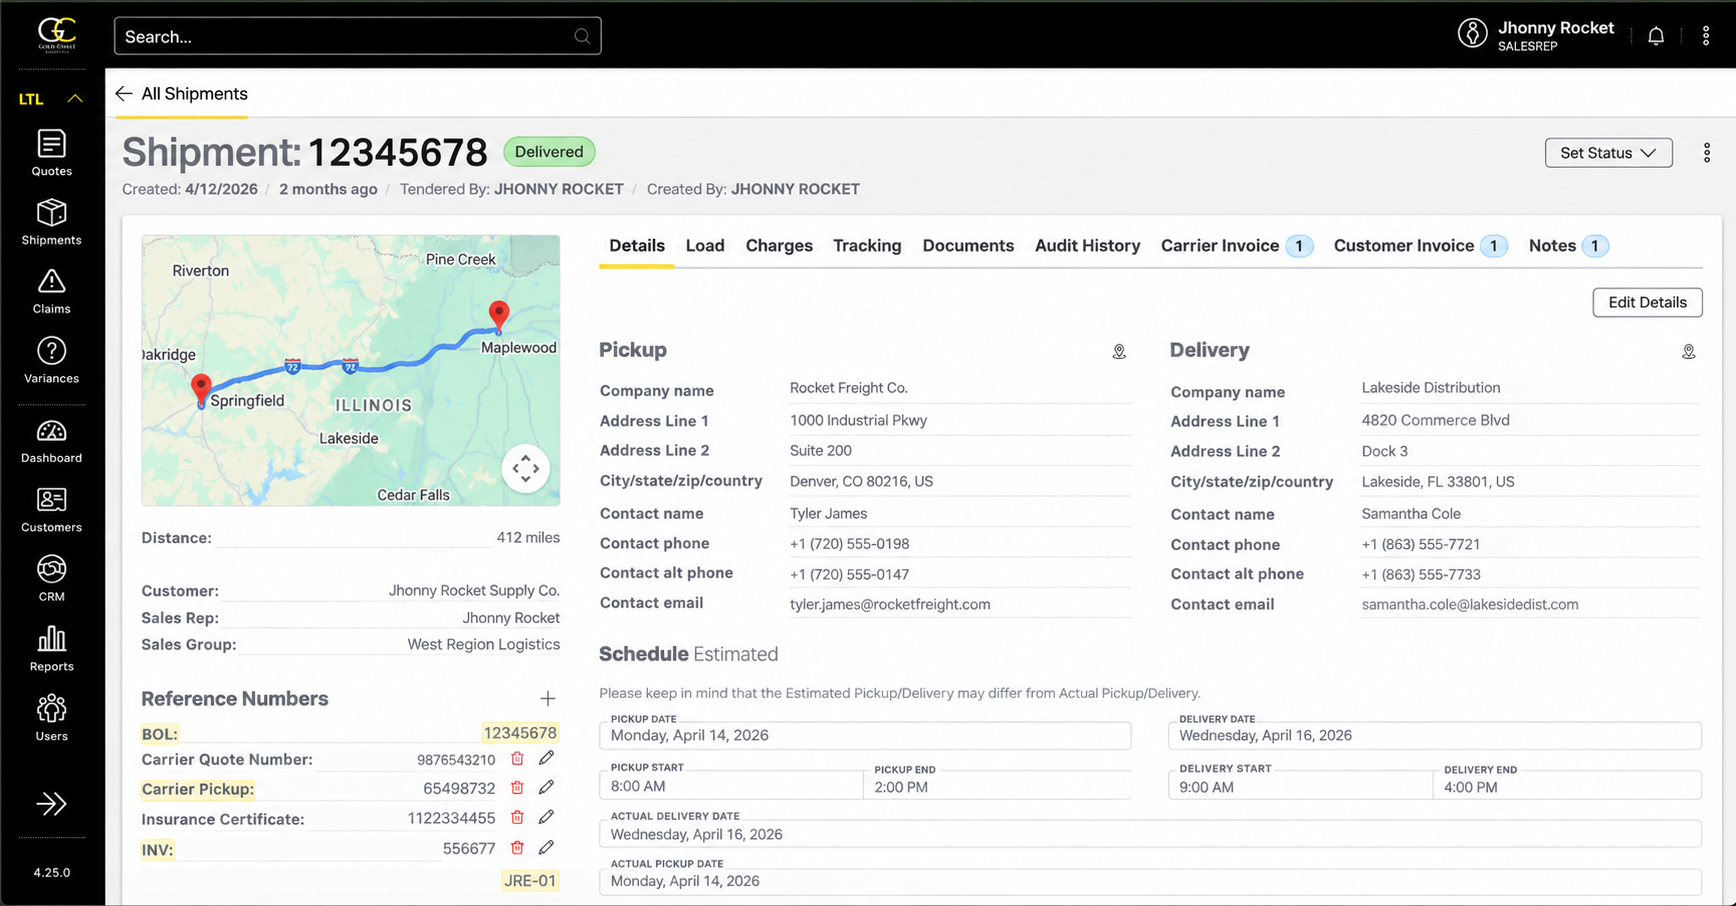Delete the Carrier Pickup reference
This screenshot has height=906, width=1736.
coord(517,788)
